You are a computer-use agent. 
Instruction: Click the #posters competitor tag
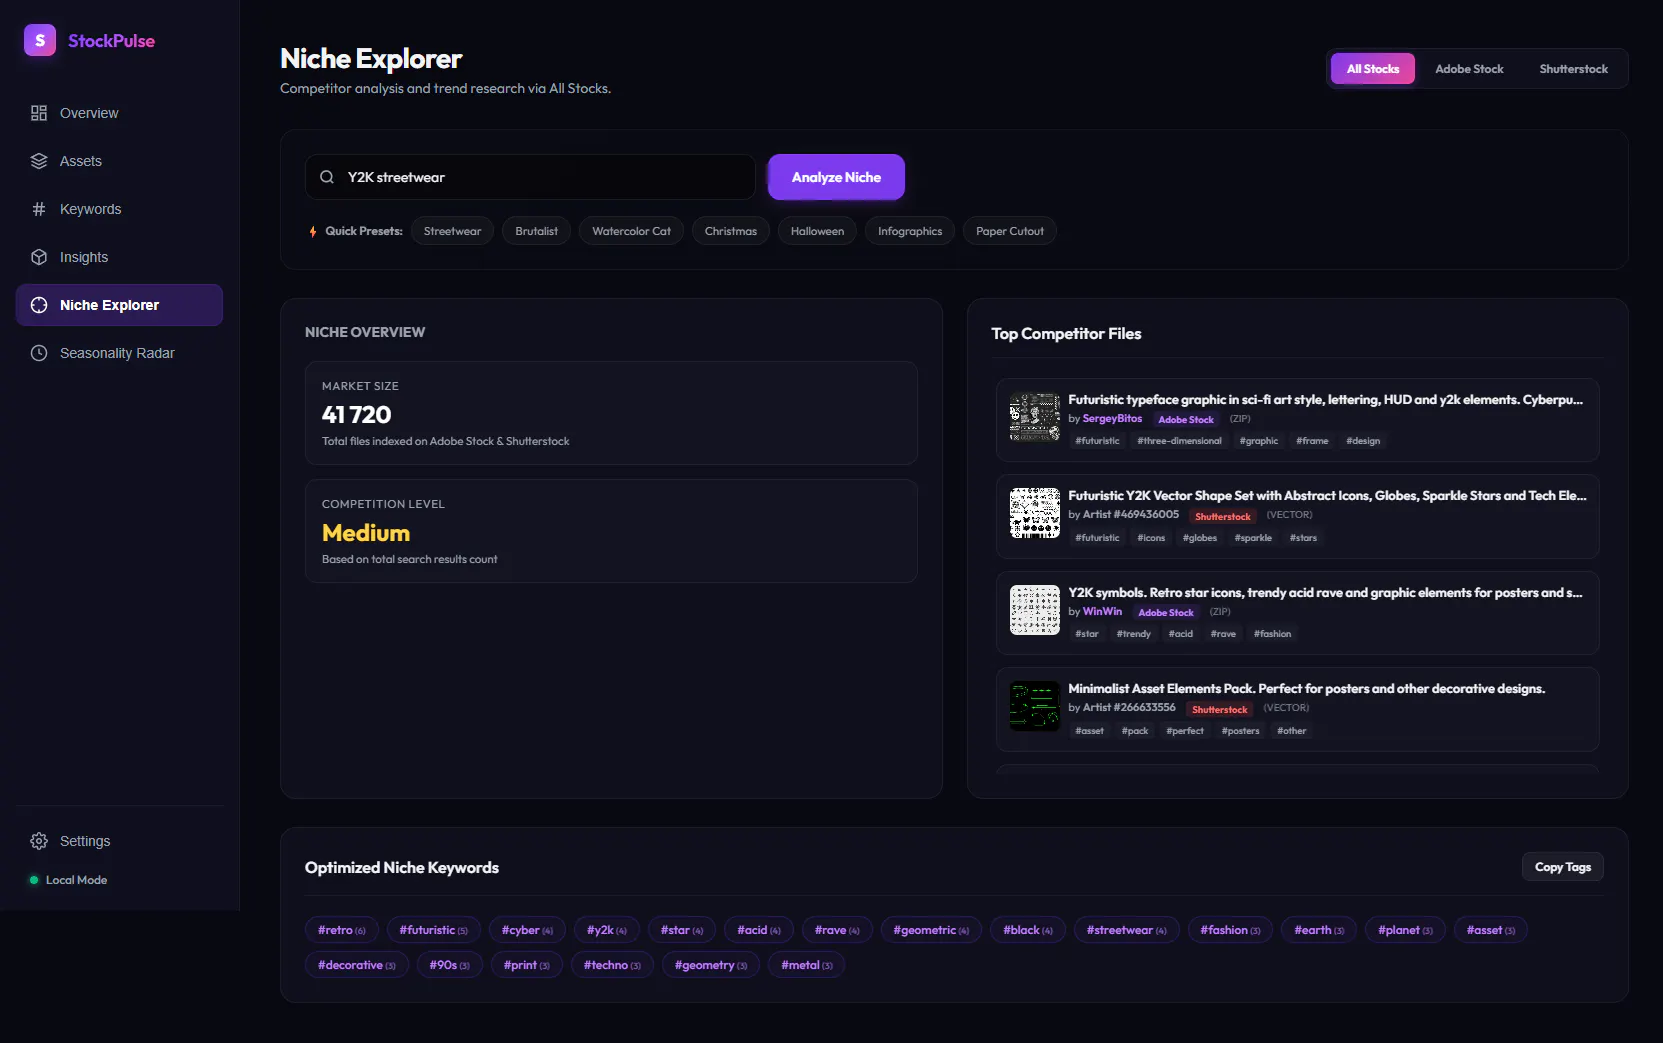[1240, 731]
